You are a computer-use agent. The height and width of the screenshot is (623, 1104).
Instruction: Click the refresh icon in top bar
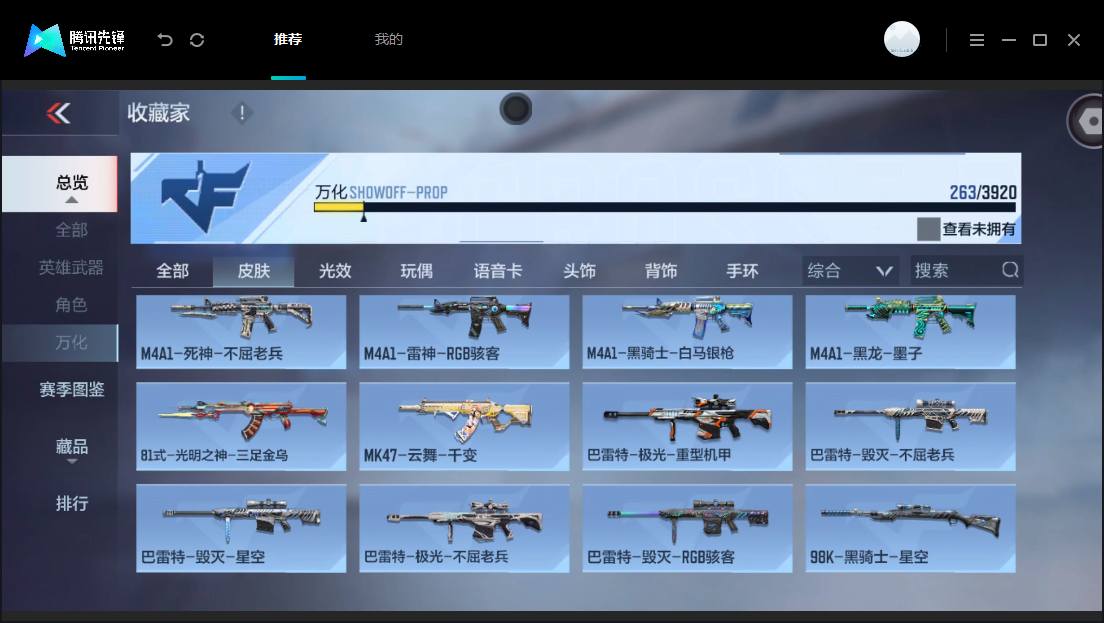(x=197, y=39)
